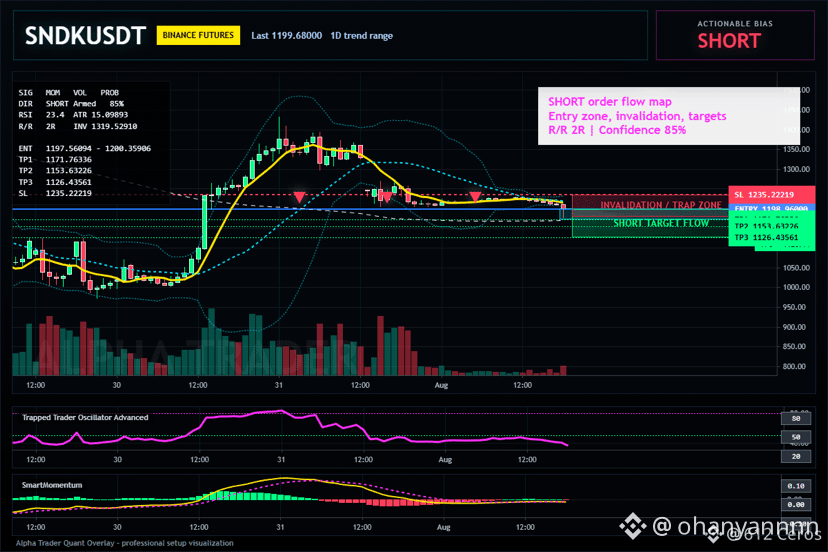Click the blue ENTRY price tag
Viewport: 828px width, 552px height.
[x=771, y=209]
